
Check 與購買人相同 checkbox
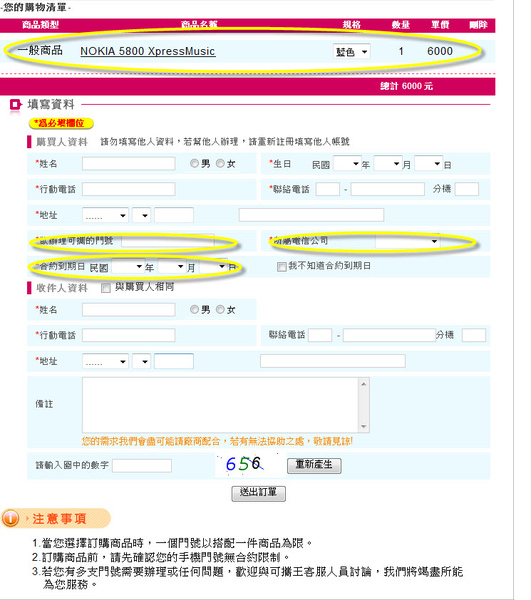coord(106,288)
